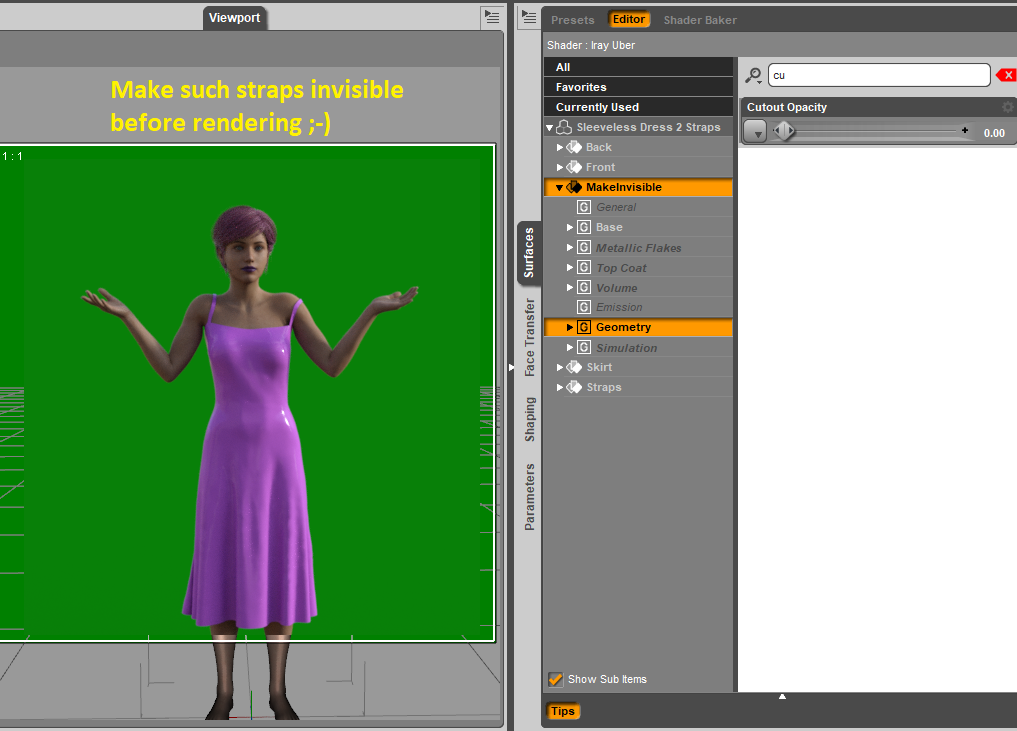Expand the Base group arrow
This screenshot has width=1017, height=731.
click(x=569, y=227)
